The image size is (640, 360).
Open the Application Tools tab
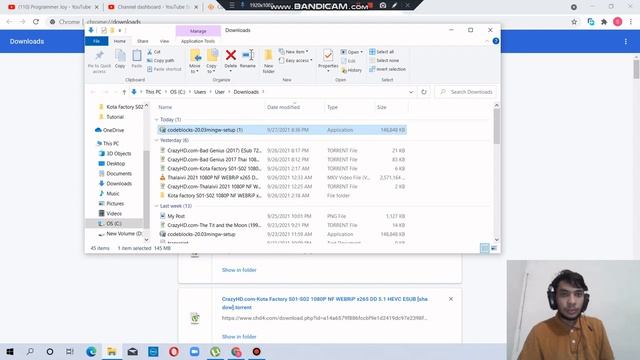coord(198,41)
